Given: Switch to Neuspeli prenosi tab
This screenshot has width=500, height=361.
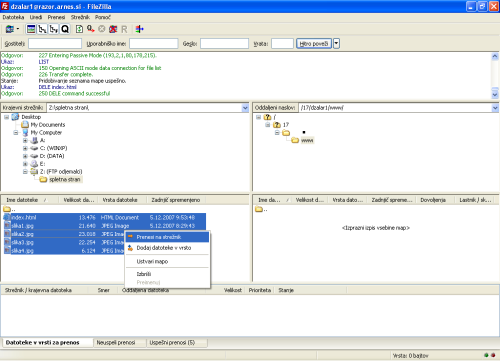Looking at the screenshot, I should 119,343.
